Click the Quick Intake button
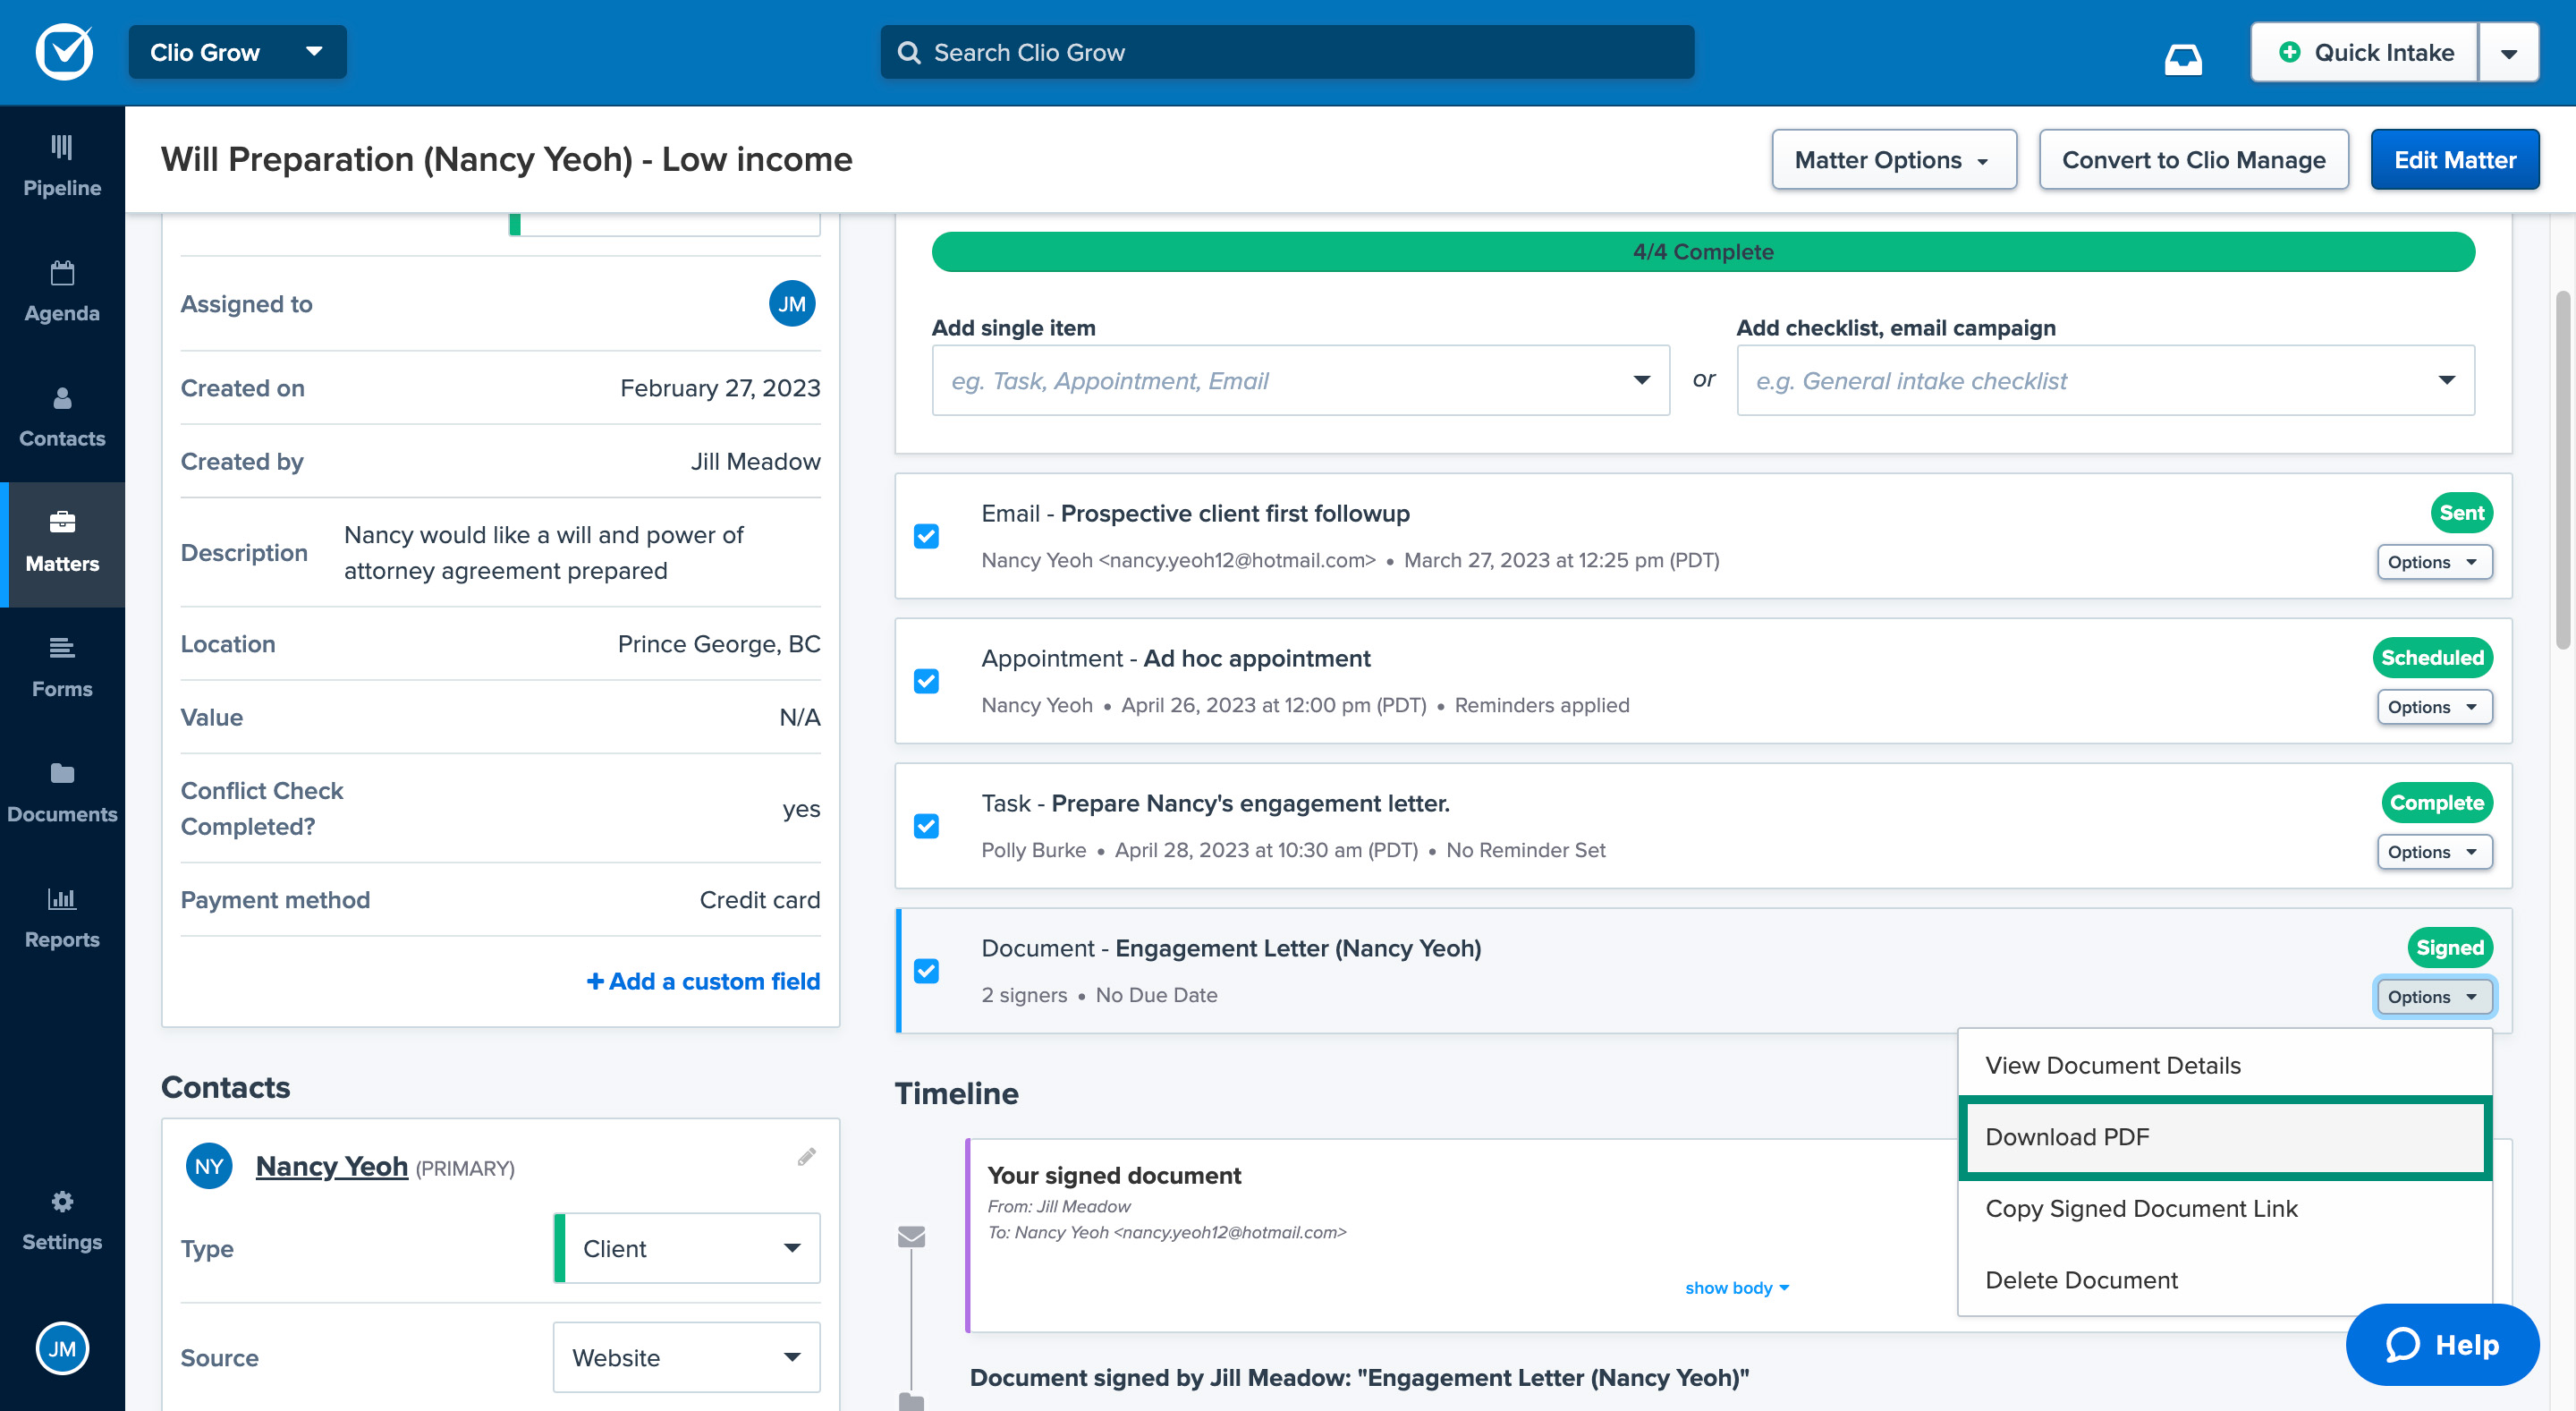The height and width of the screenshot is (1411, 2576). 2364,53
